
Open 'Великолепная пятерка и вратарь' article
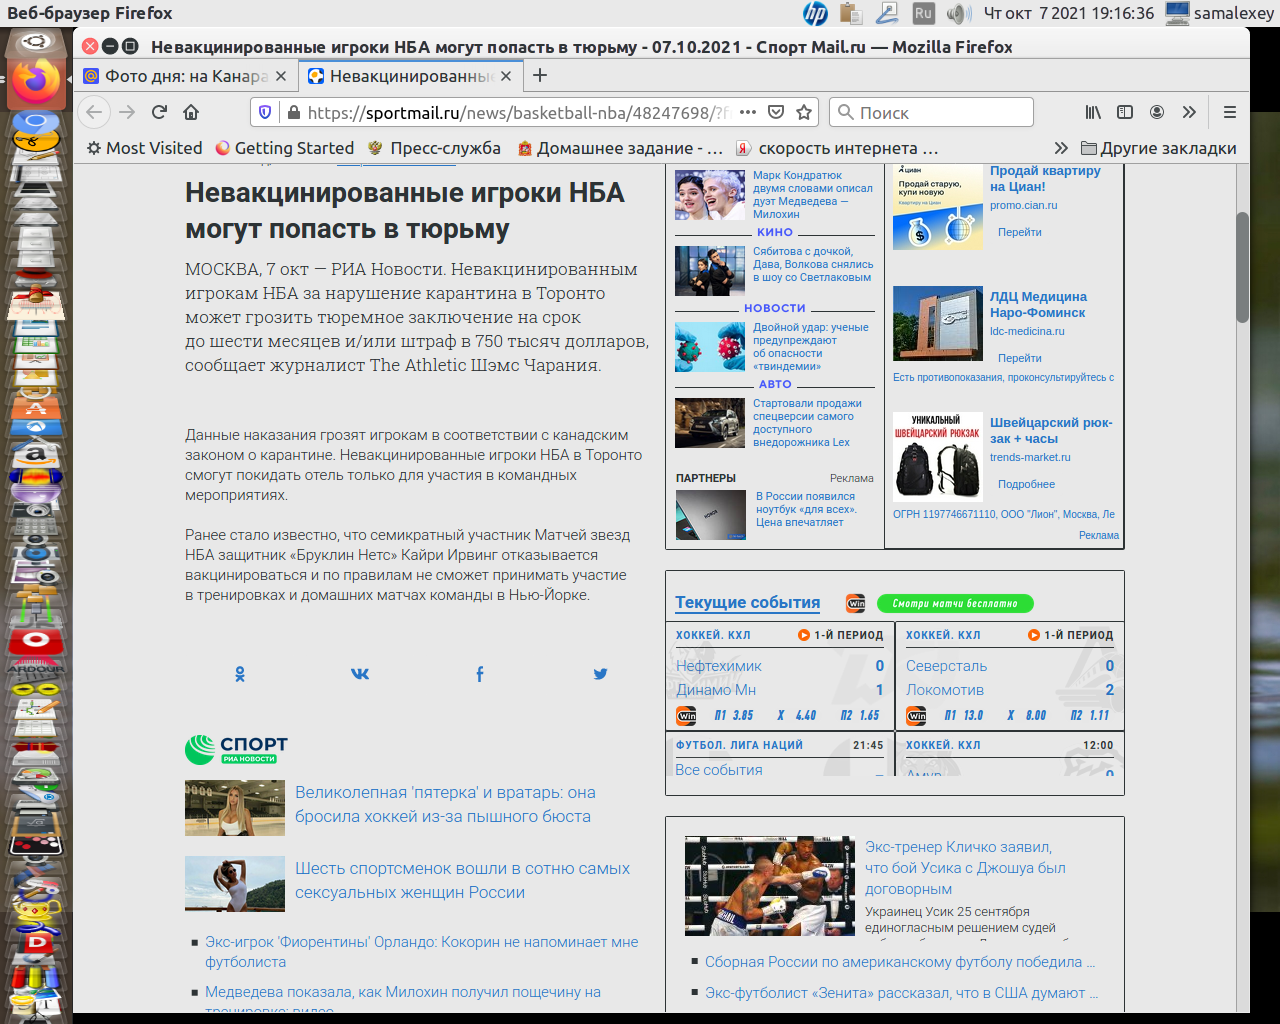click(x=445, y=804)
